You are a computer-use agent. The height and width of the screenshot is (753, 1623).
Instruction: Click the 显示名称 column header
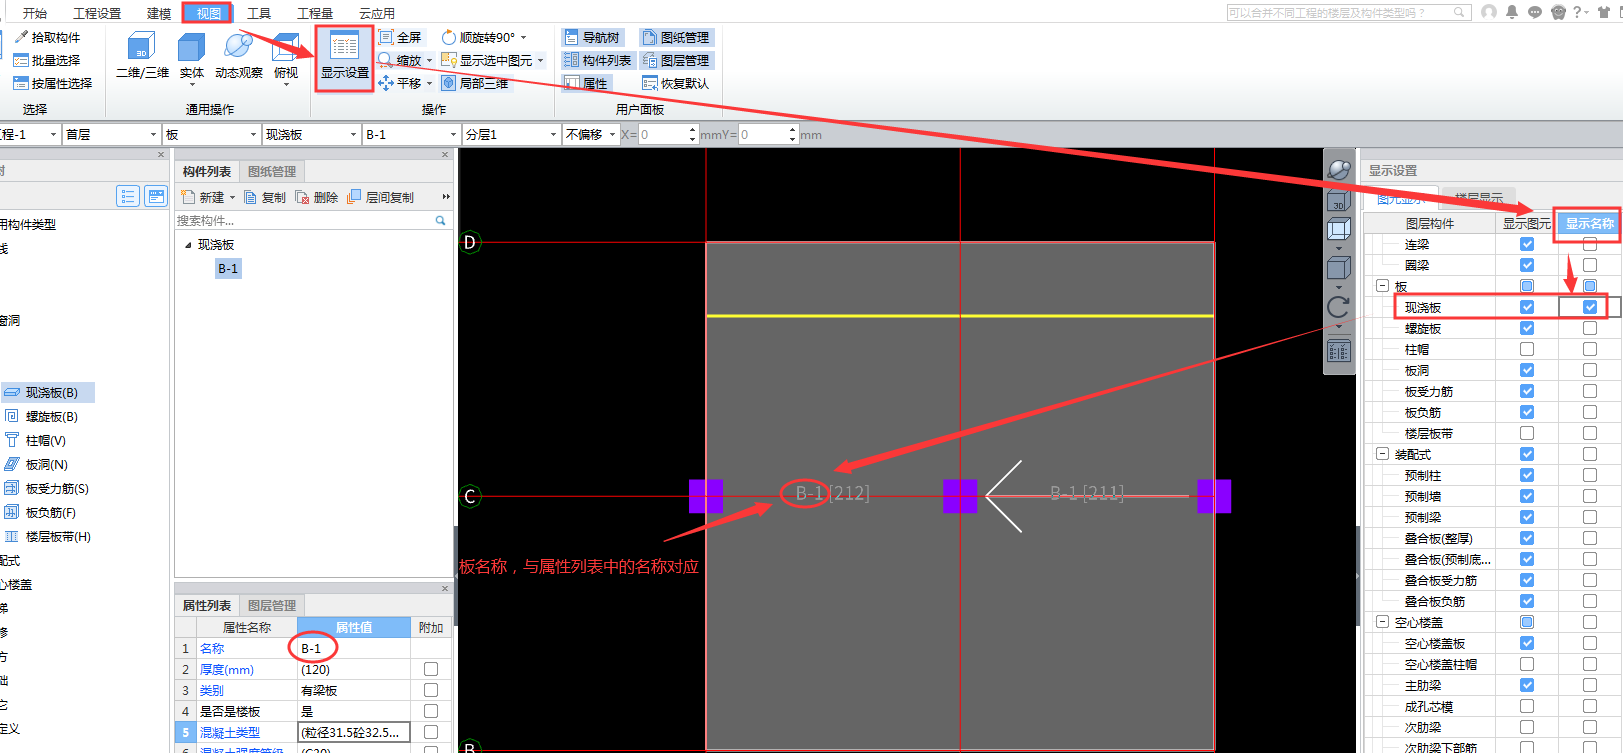click(1589, 223)
